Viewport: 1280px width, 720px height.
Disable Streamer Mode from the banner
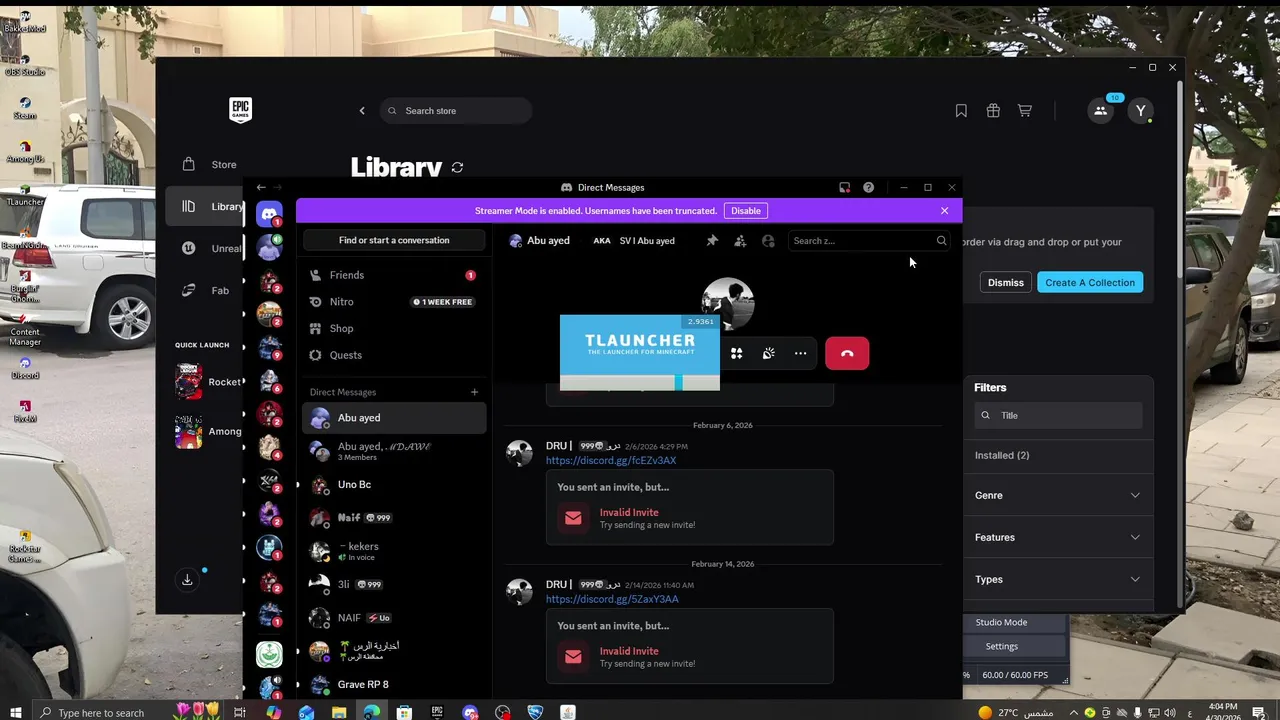(746, 211)
